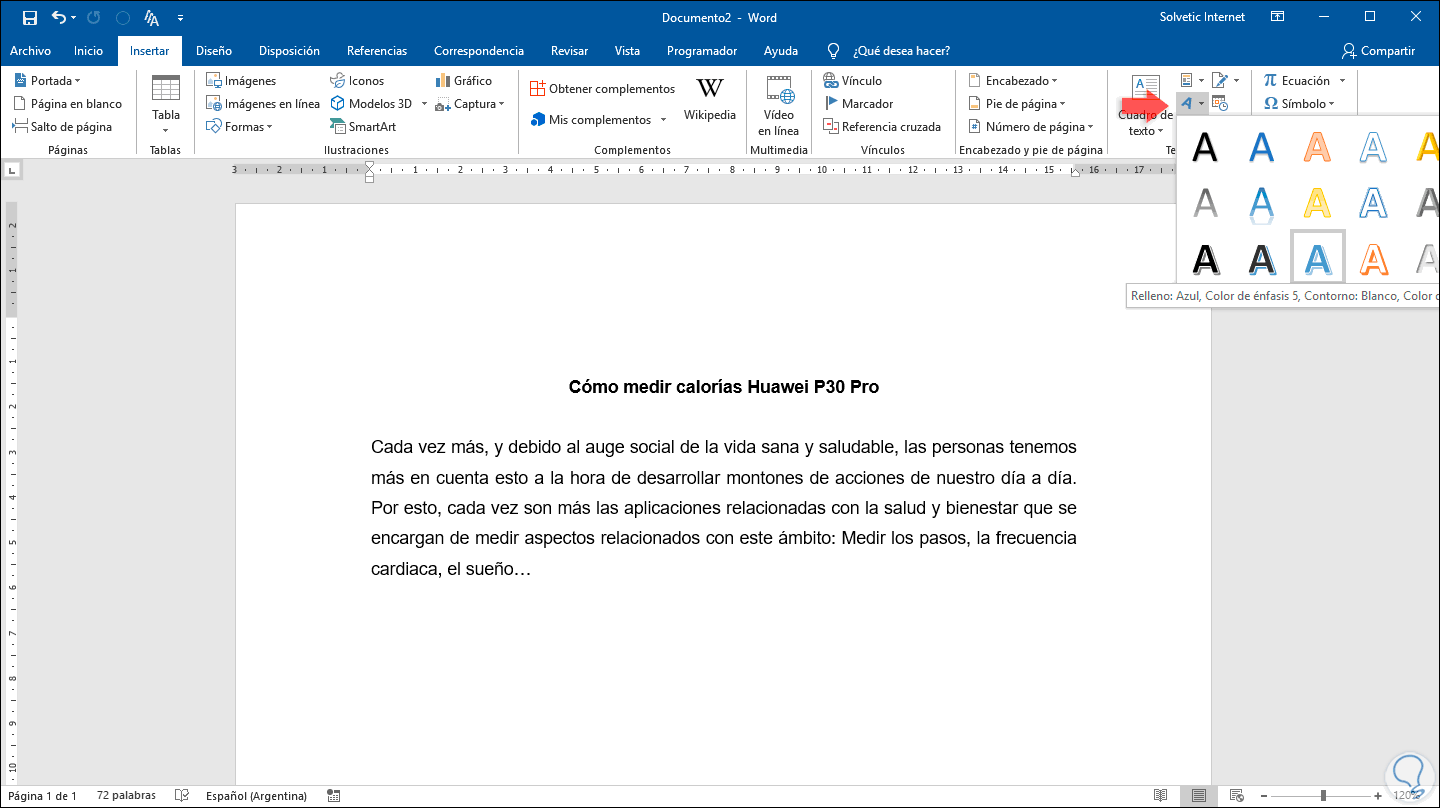This screenshot has width=1440, height=808.
Task: Select the yellow gold WordArt style in second row
Action: 1319,202
